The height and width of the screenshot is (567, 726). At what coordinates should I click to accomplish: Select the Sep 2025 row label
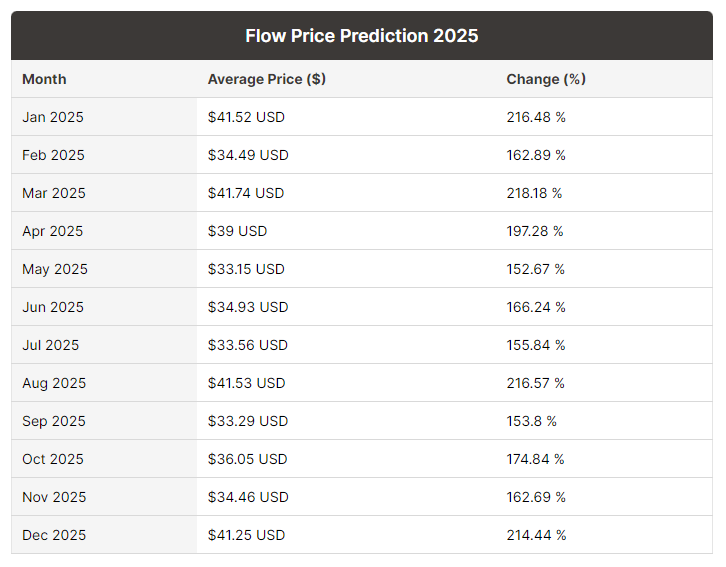pos(54,421)
